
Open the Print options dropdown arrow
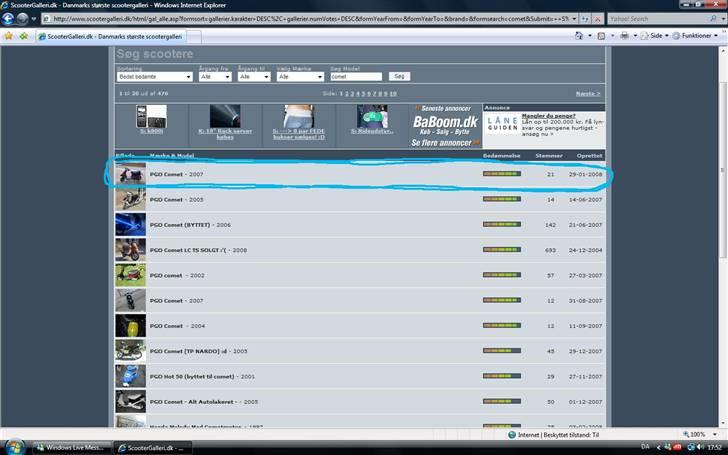click(635, 36)
